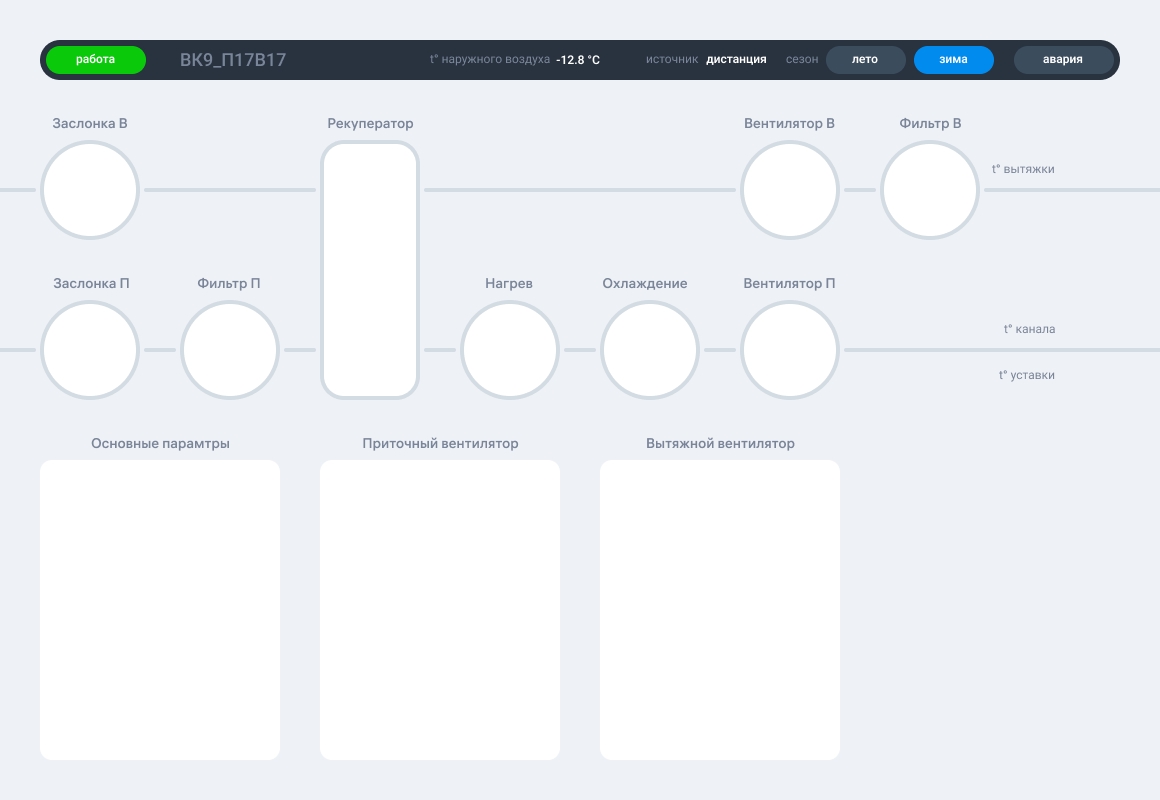The height and width of the screenshot is (800, 1160).
Task: Click the Нагрев circle
Action: 510,350
